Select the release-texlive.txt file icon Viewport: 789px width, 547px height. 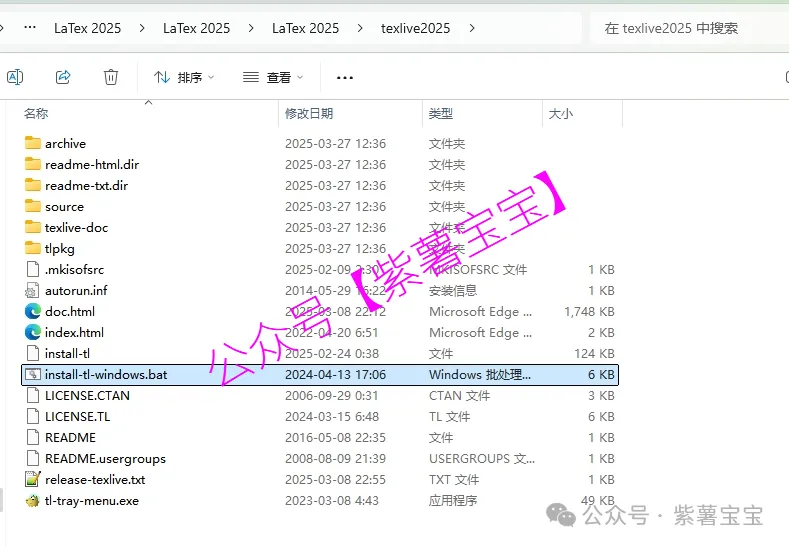pyautogui.click(x=33, y=479)
